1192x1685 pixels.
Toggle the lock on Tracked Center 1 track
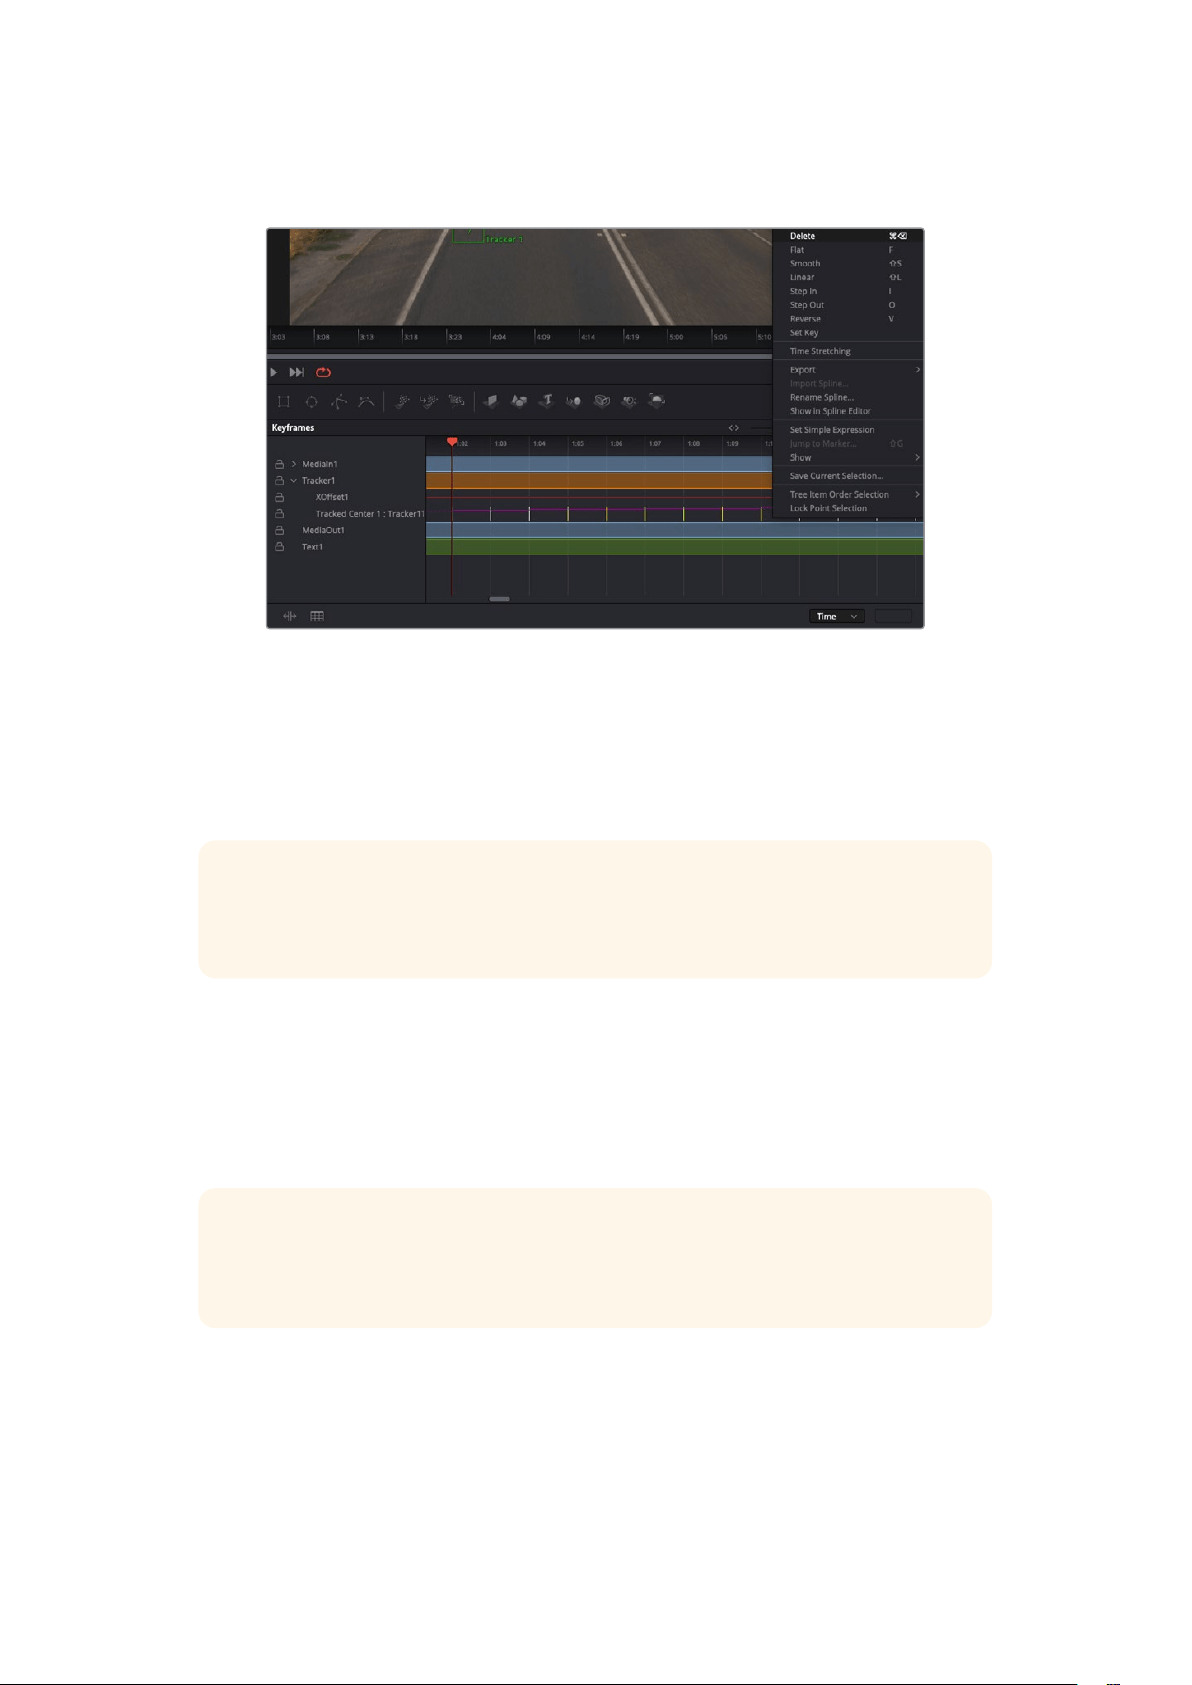point(280,514)
